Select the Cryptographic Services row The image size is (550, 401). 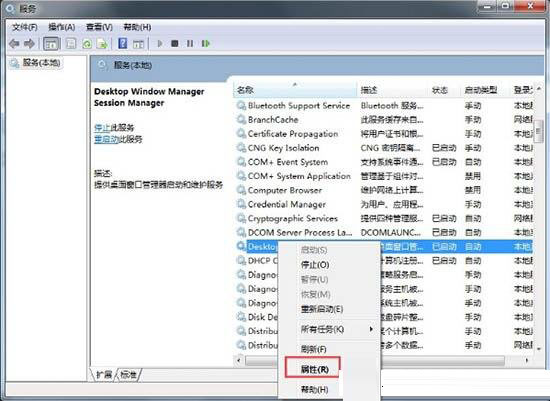(385, 218)
